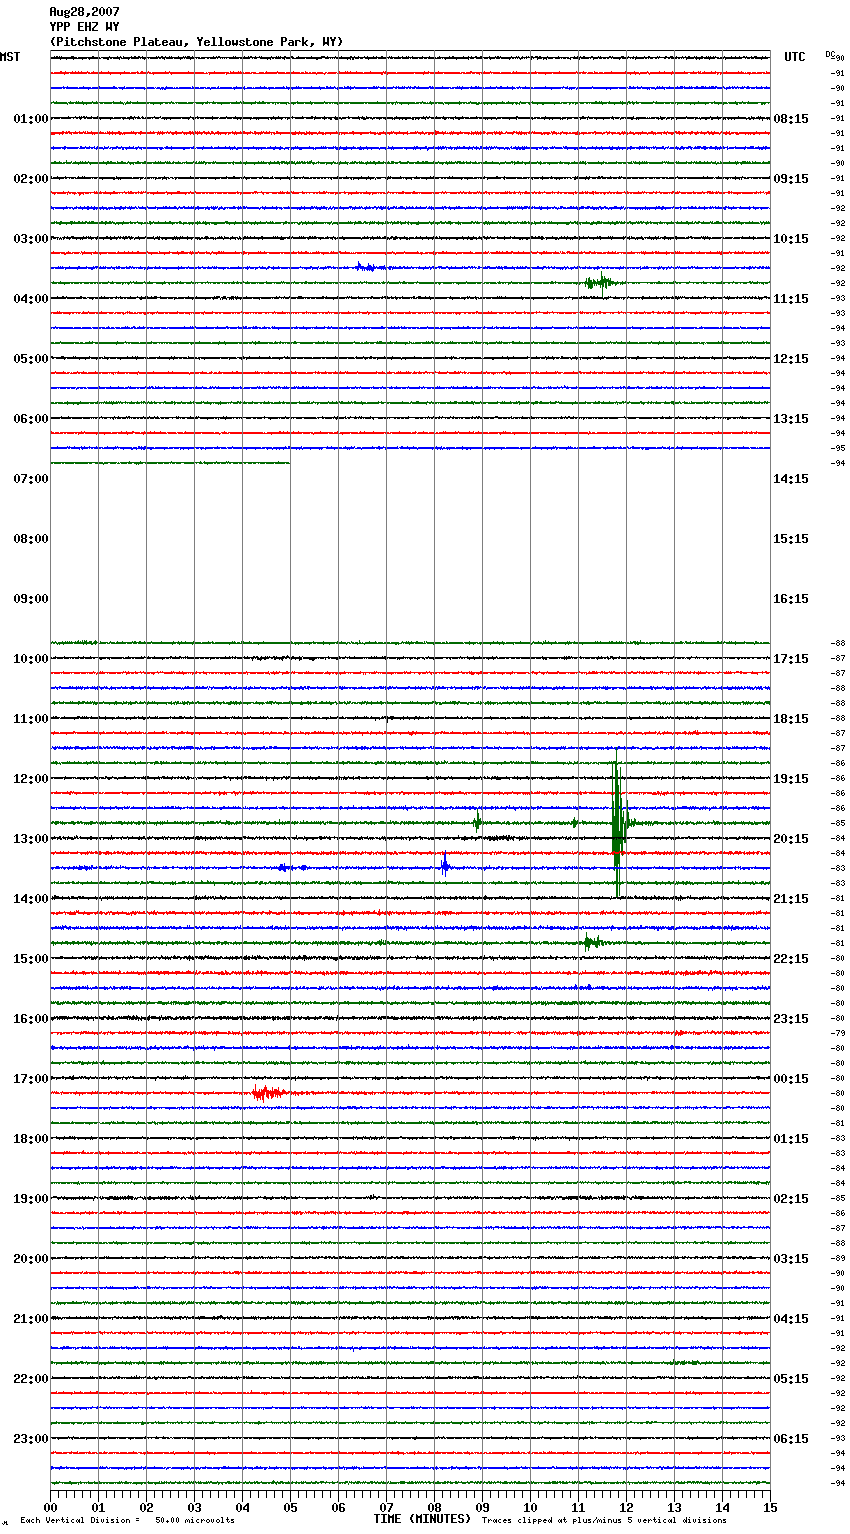
Task: Select the 07:00 MST time label
Action: (x=31, y=479)
